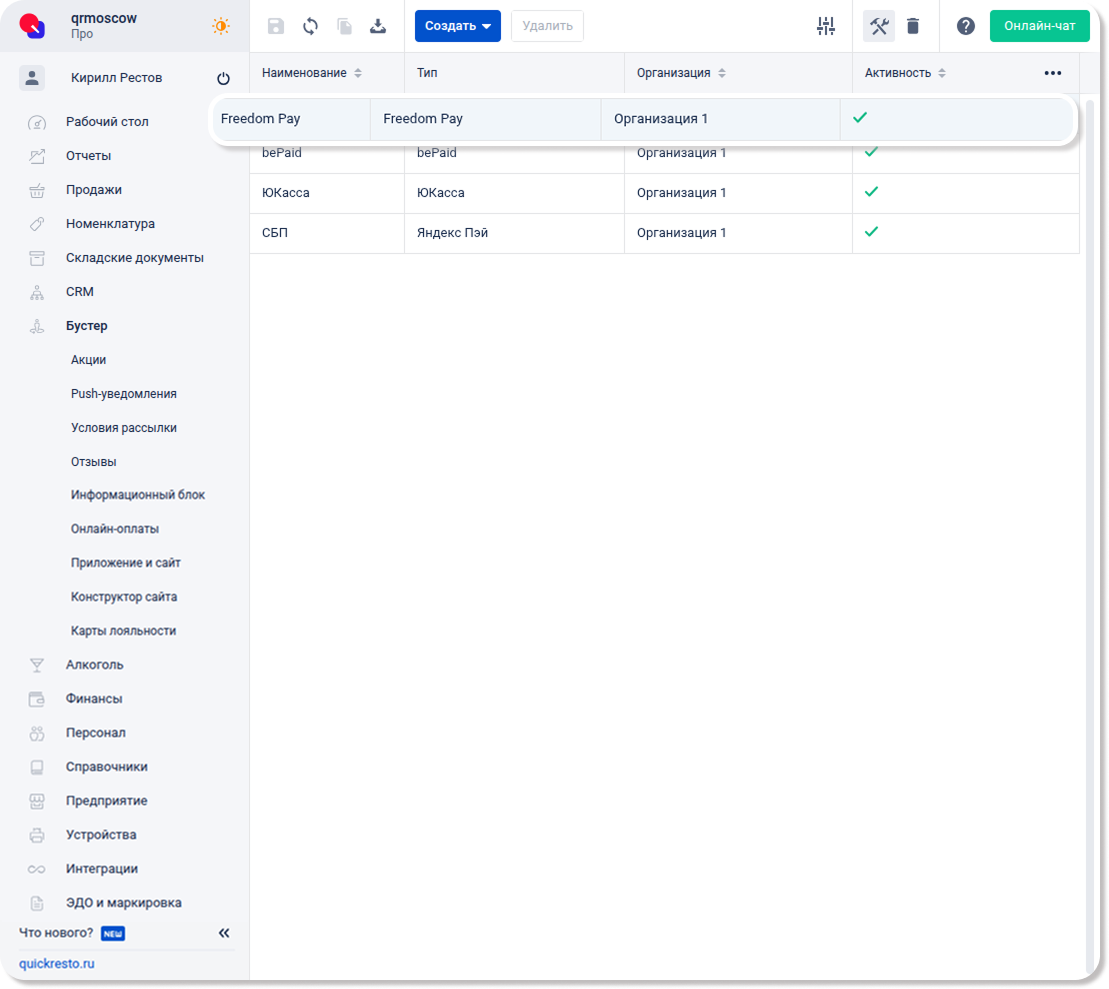Viewport: 1109px width, 989px height.
Task: Open the quickresto.ru link
Action: tap(57, 964)
